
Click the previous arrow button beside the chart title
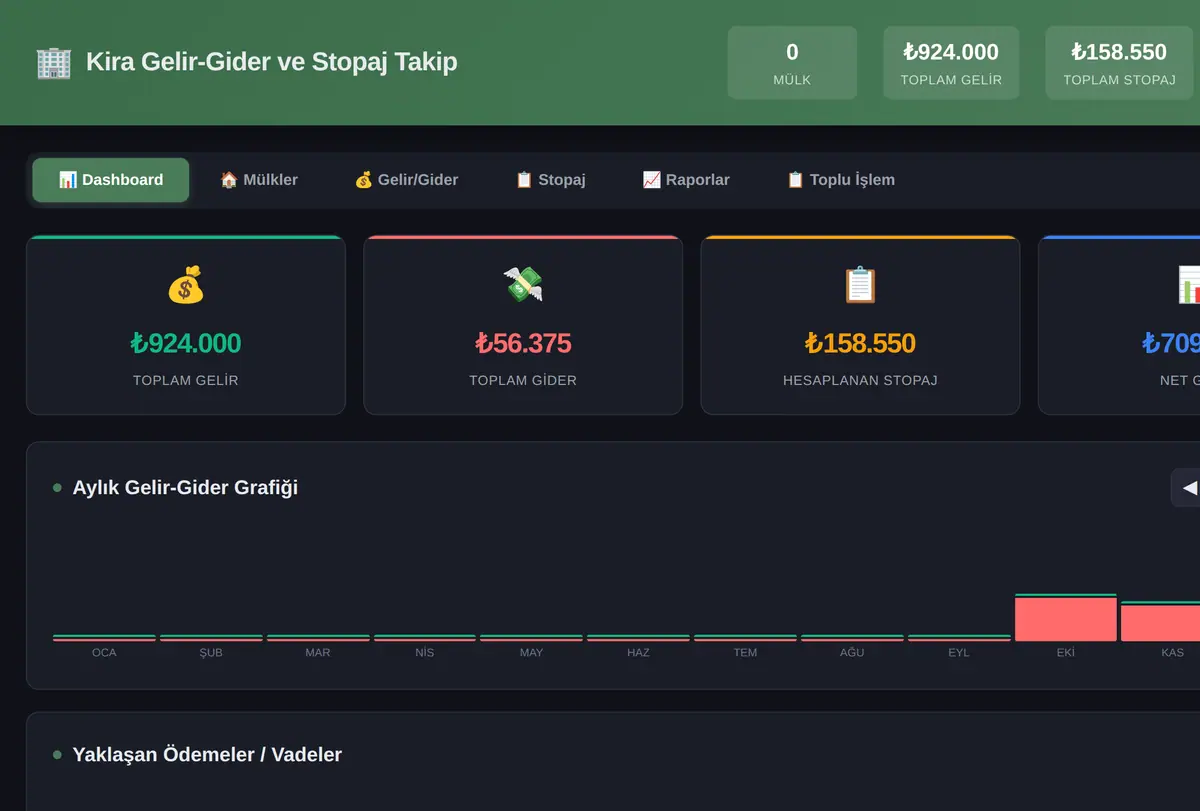pyautogui.click(x=1188, y=488)
